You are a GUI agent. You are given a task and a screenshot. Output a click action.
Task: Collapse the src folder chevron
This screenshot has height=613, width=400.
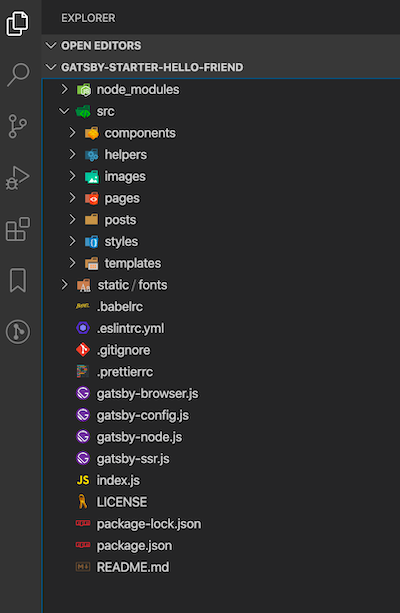point(64,111)
